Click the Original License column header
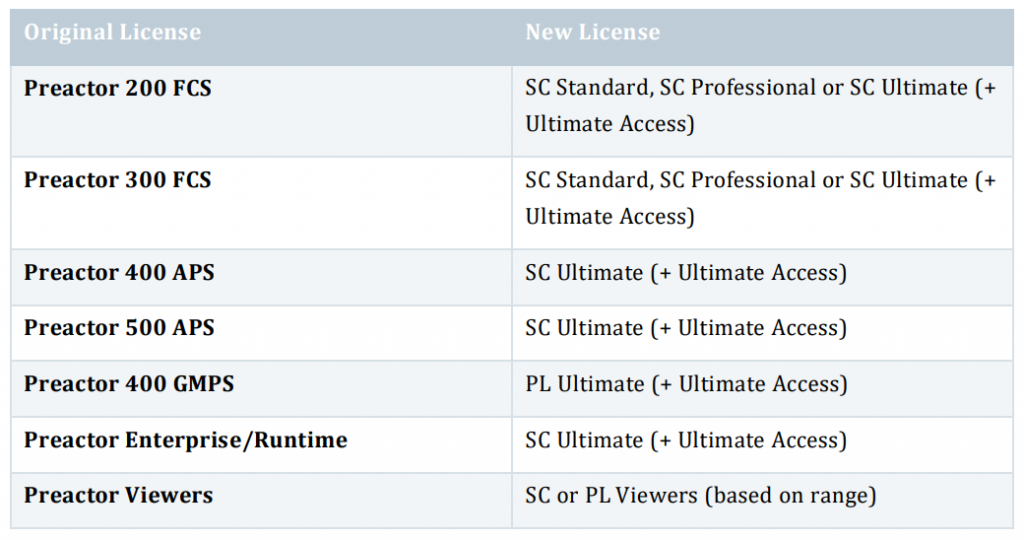1024x540 pixels. [112, 32]
